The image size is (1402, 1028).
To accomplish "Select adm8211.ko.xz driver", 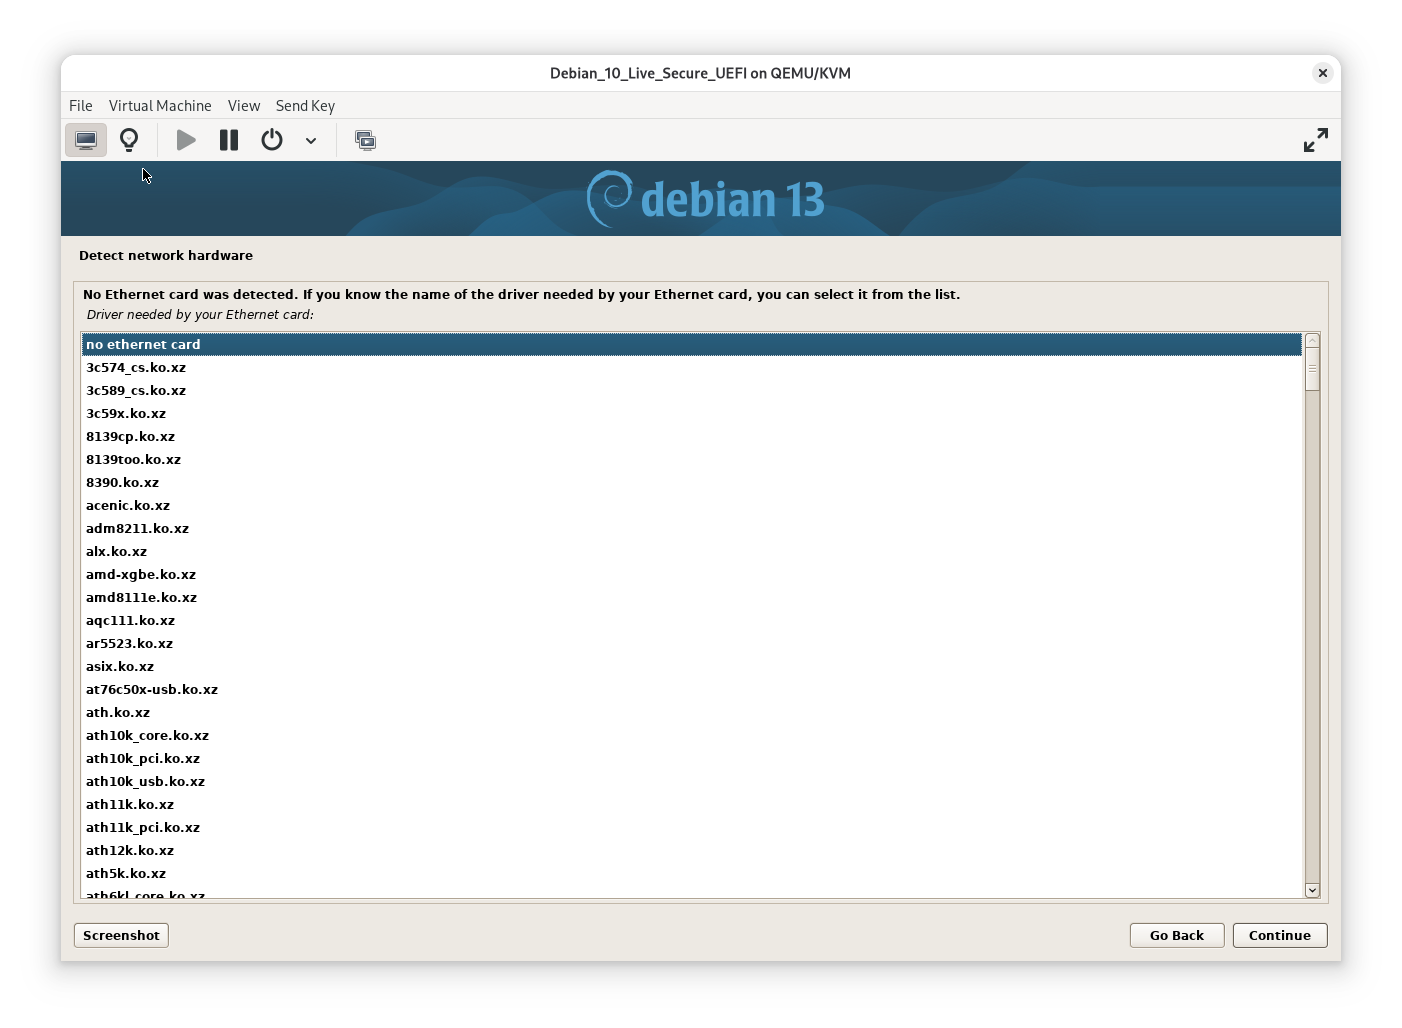I will point(691,528).
